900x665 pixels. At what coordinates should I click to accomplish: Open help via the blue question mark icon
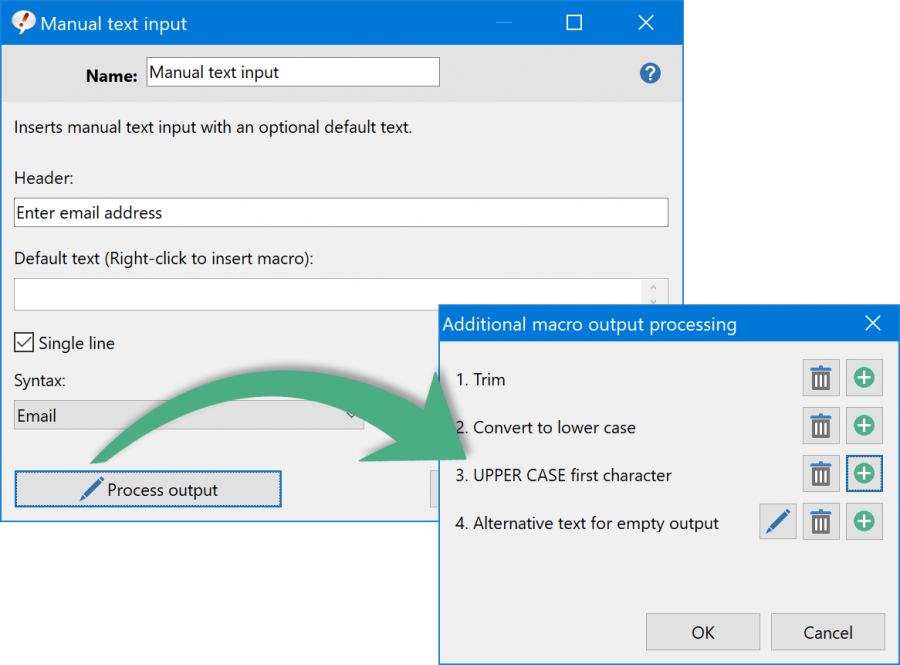click(x=650, y=73)
